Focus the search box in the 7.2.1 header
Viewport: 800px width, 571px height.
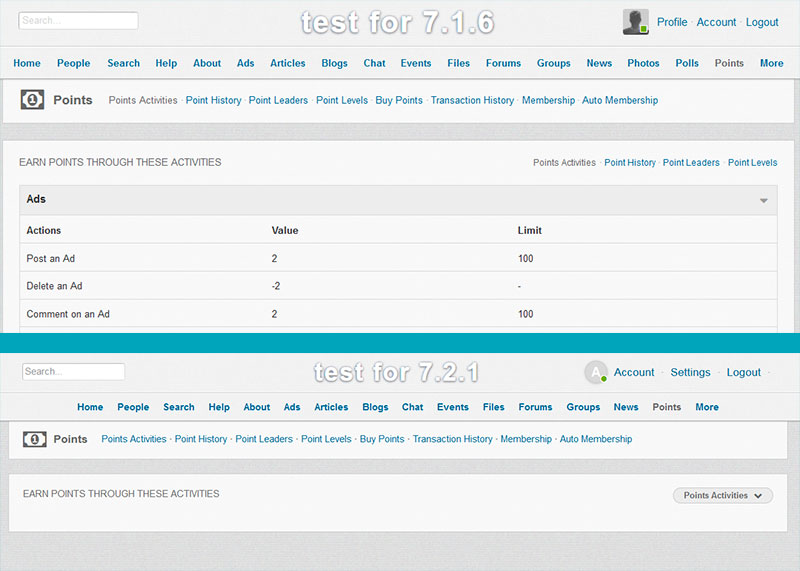(x=73, y=371)
